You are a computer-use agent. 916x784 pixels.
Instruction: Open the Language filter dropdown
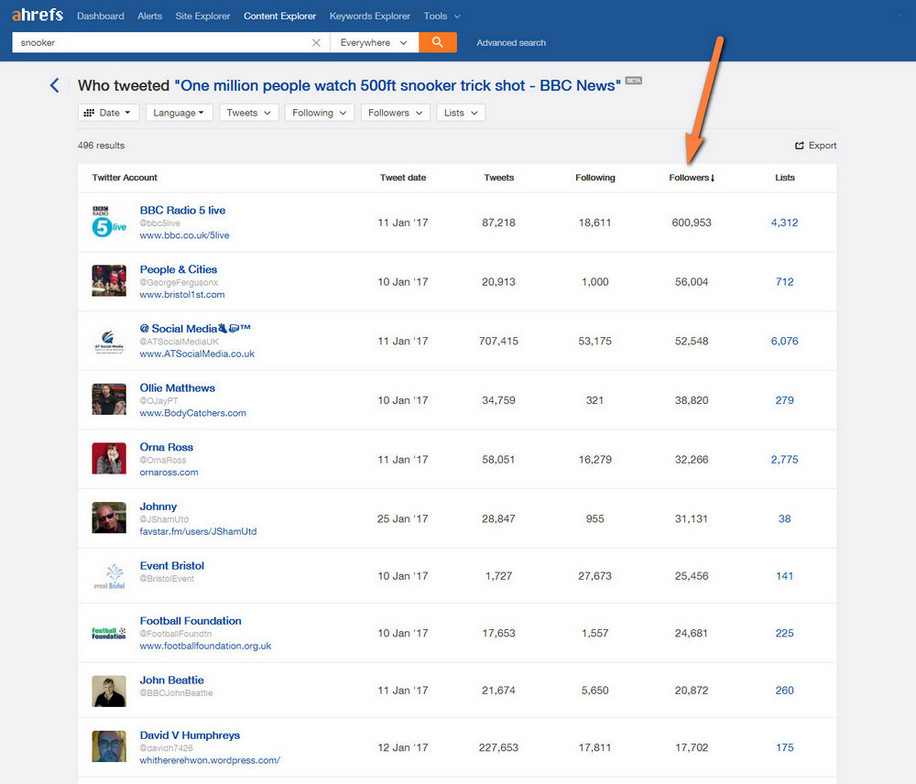(x=179, y=113)
